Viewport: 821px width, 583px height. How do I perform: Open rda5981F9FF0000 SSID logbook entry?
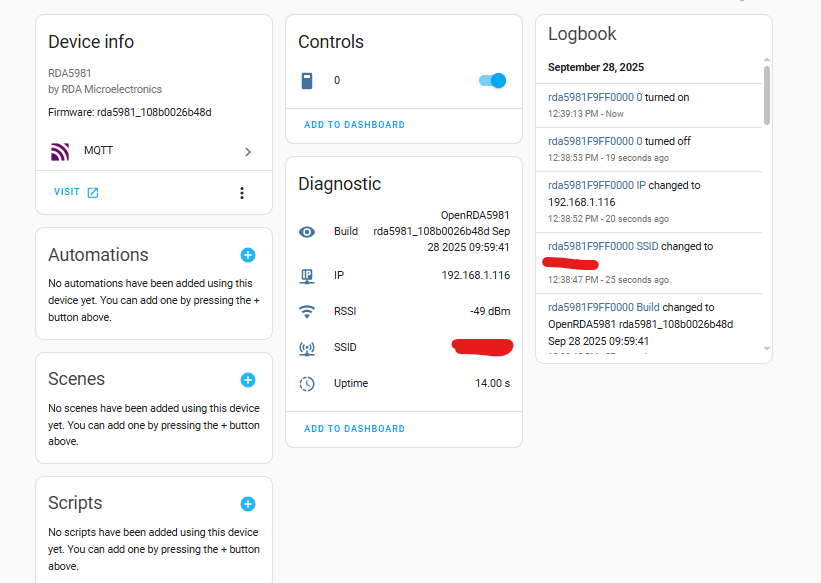[x=603, y=246]
